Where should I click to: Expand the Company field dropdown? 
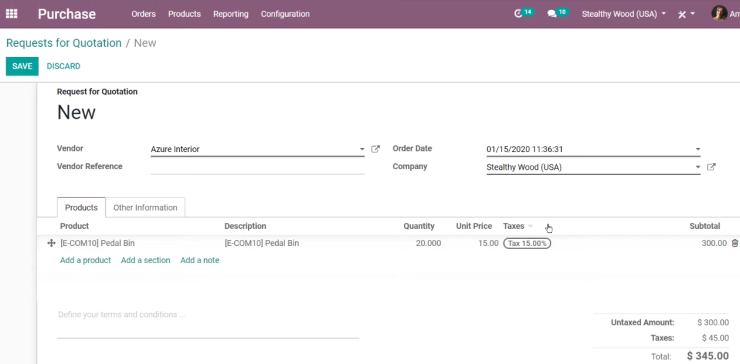click(698, 167)
